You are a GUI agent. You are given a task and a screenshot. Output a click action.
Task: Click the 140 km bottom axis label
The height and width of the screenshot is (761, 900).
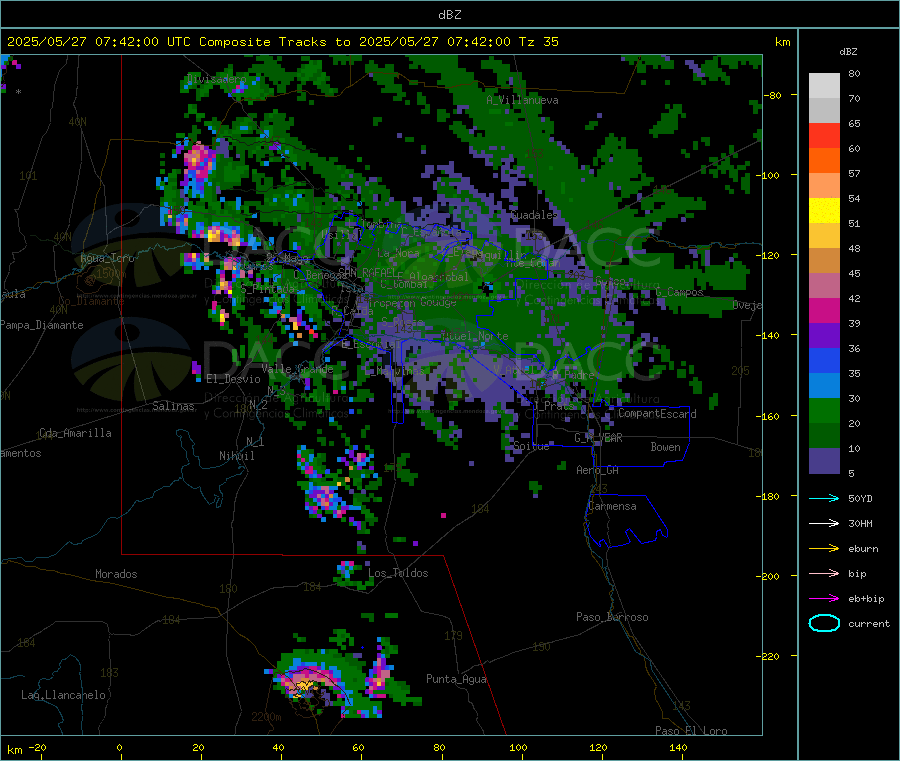point(678,747)
